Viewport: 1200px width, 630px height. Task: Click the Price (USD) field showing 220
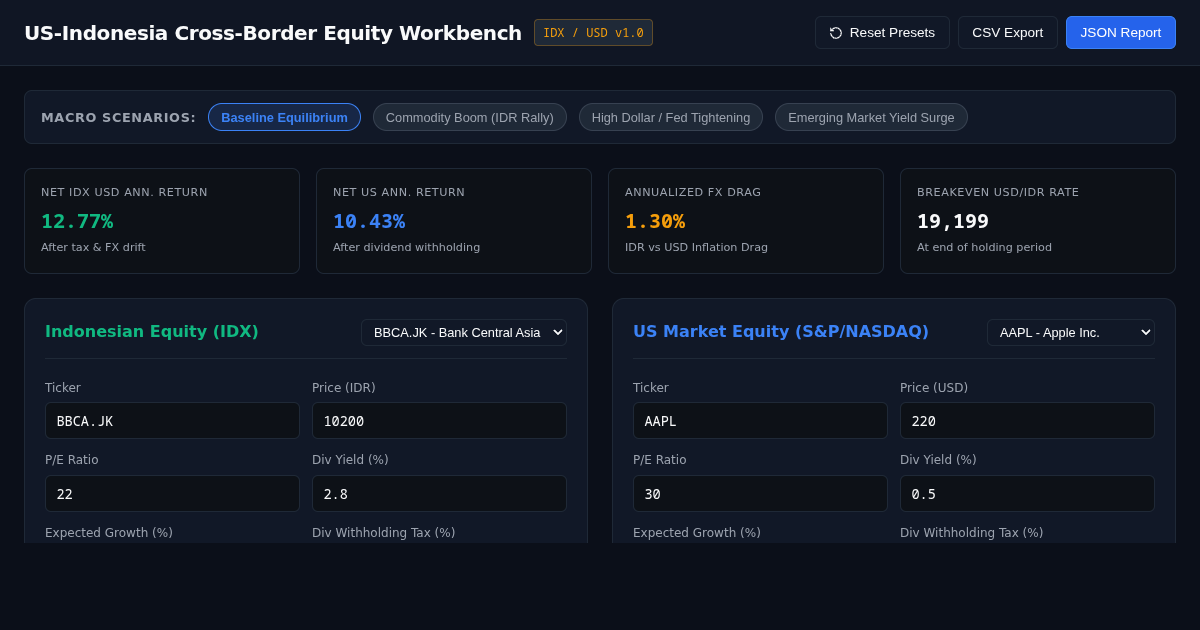coord(1027,421)
